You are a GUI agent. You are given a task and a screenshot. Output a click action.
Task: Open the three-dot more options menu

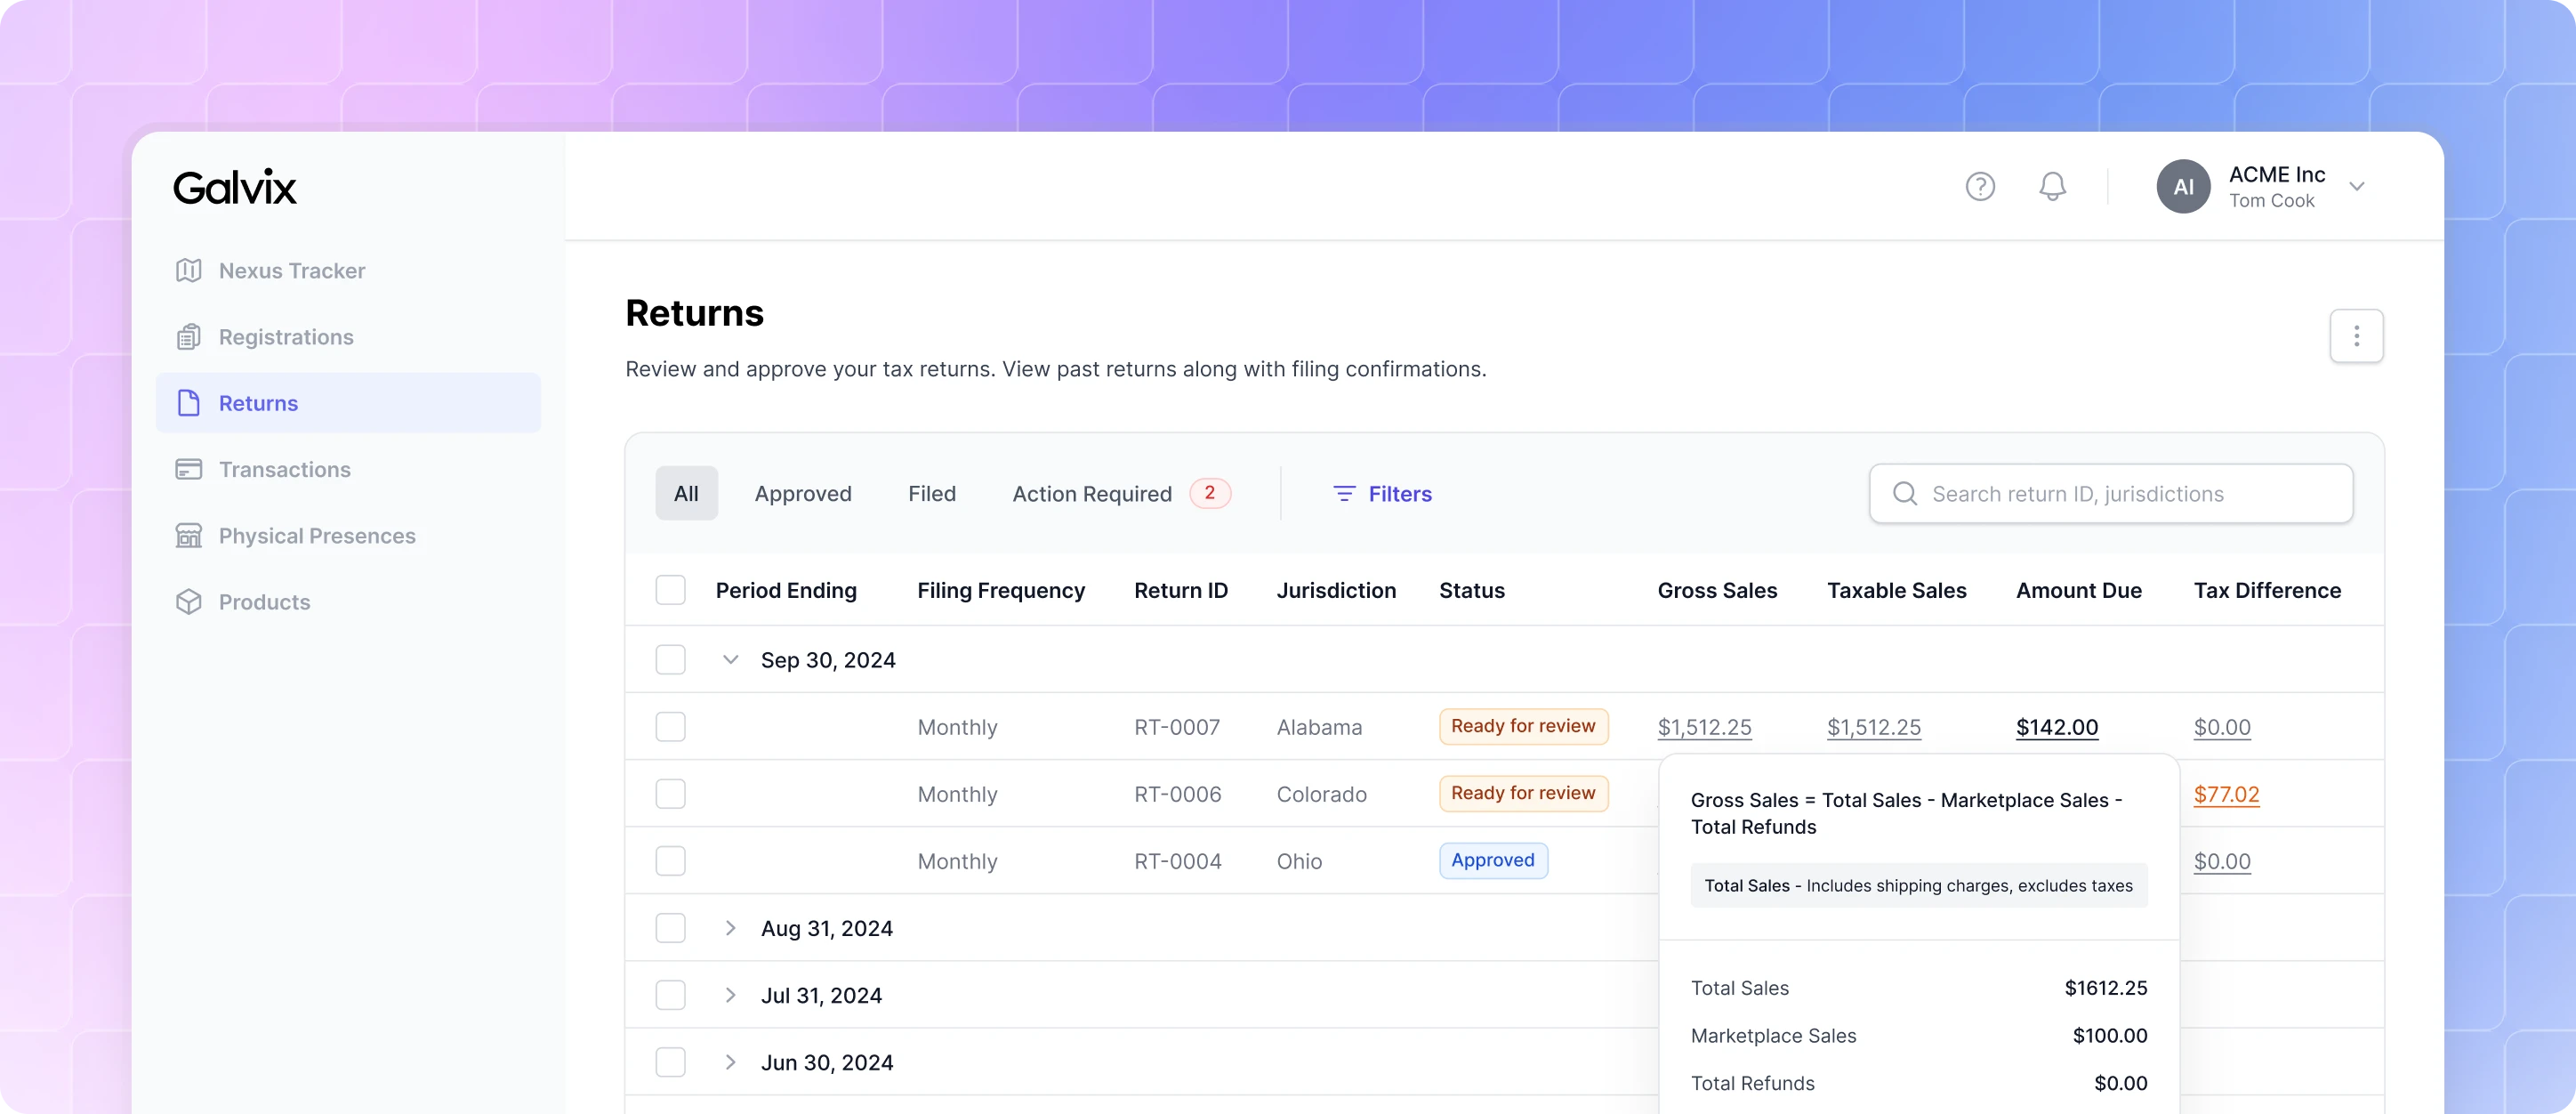2356,336
